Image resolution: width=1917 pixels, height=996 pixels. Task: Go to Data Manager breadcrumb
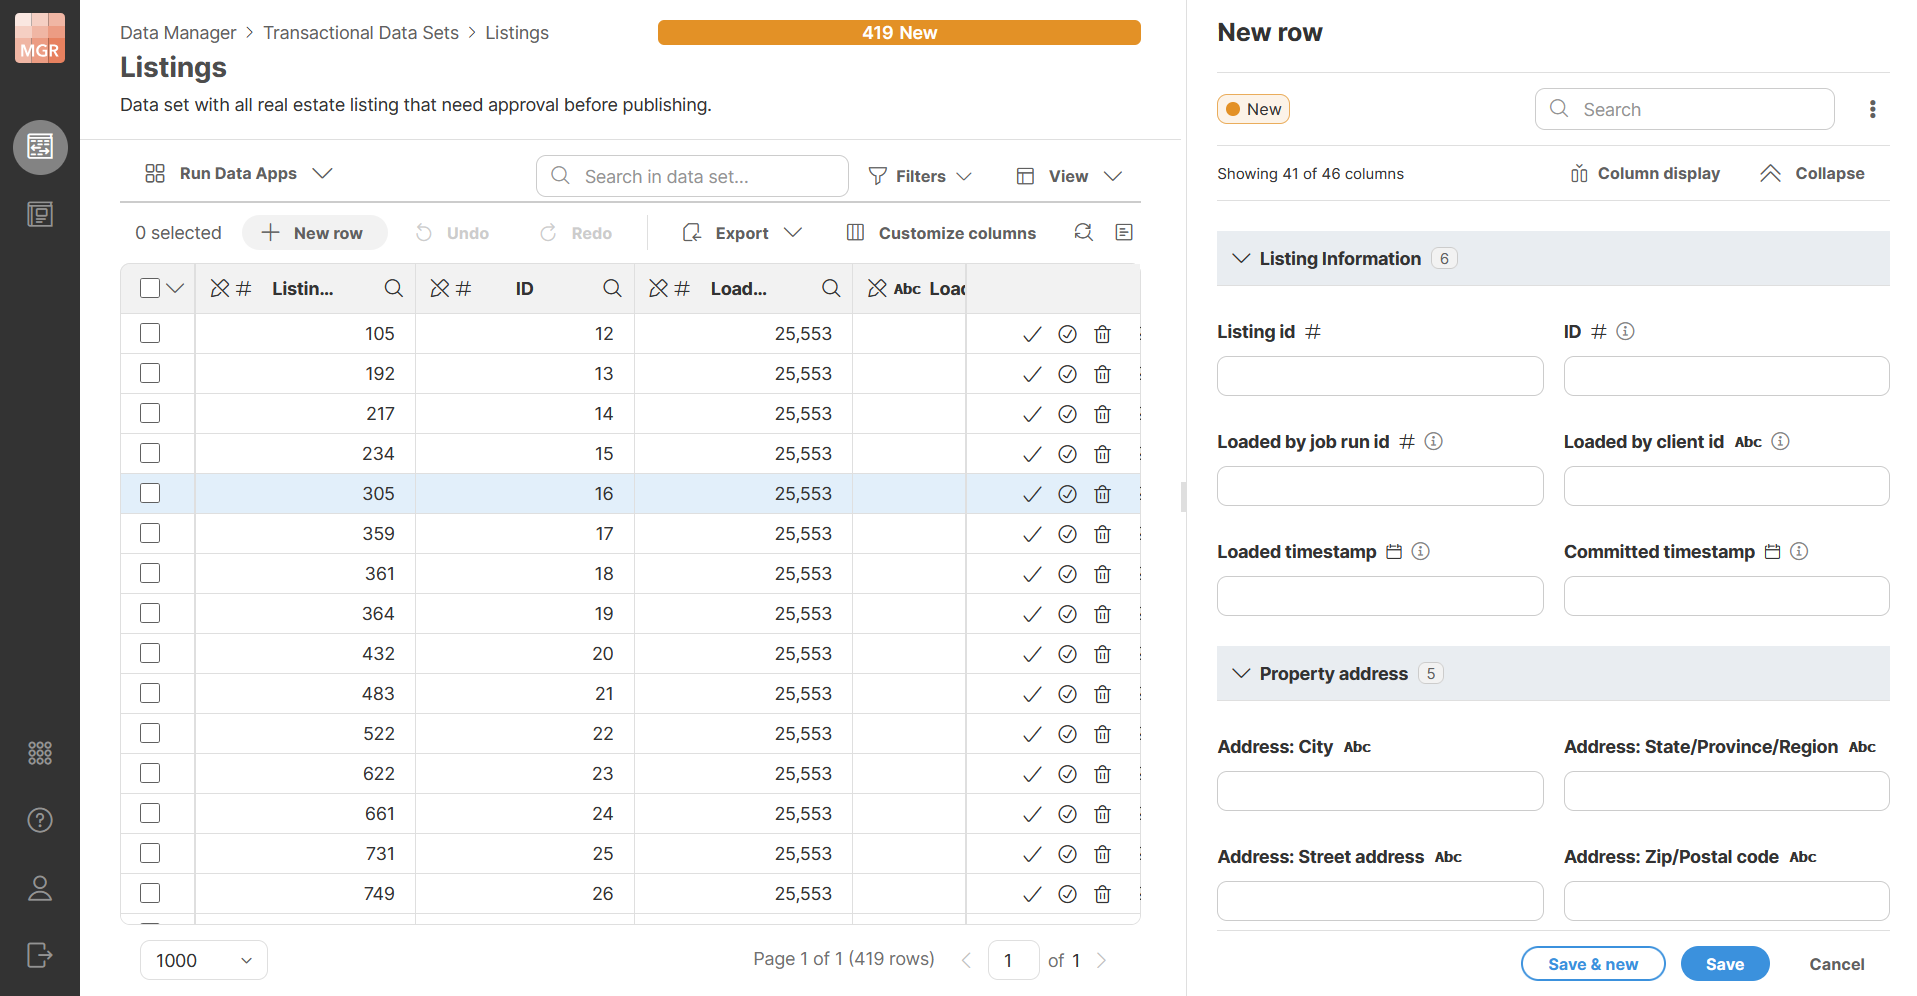click(x=178, y=33)
